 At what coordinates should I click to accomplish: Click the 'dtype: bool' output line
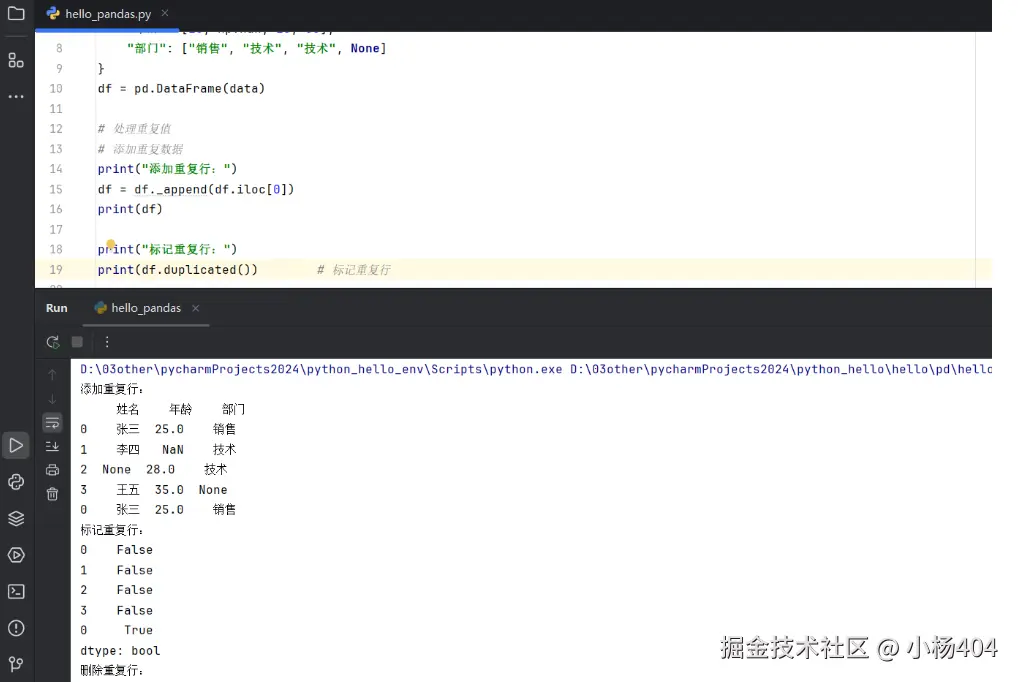[120, 650]
